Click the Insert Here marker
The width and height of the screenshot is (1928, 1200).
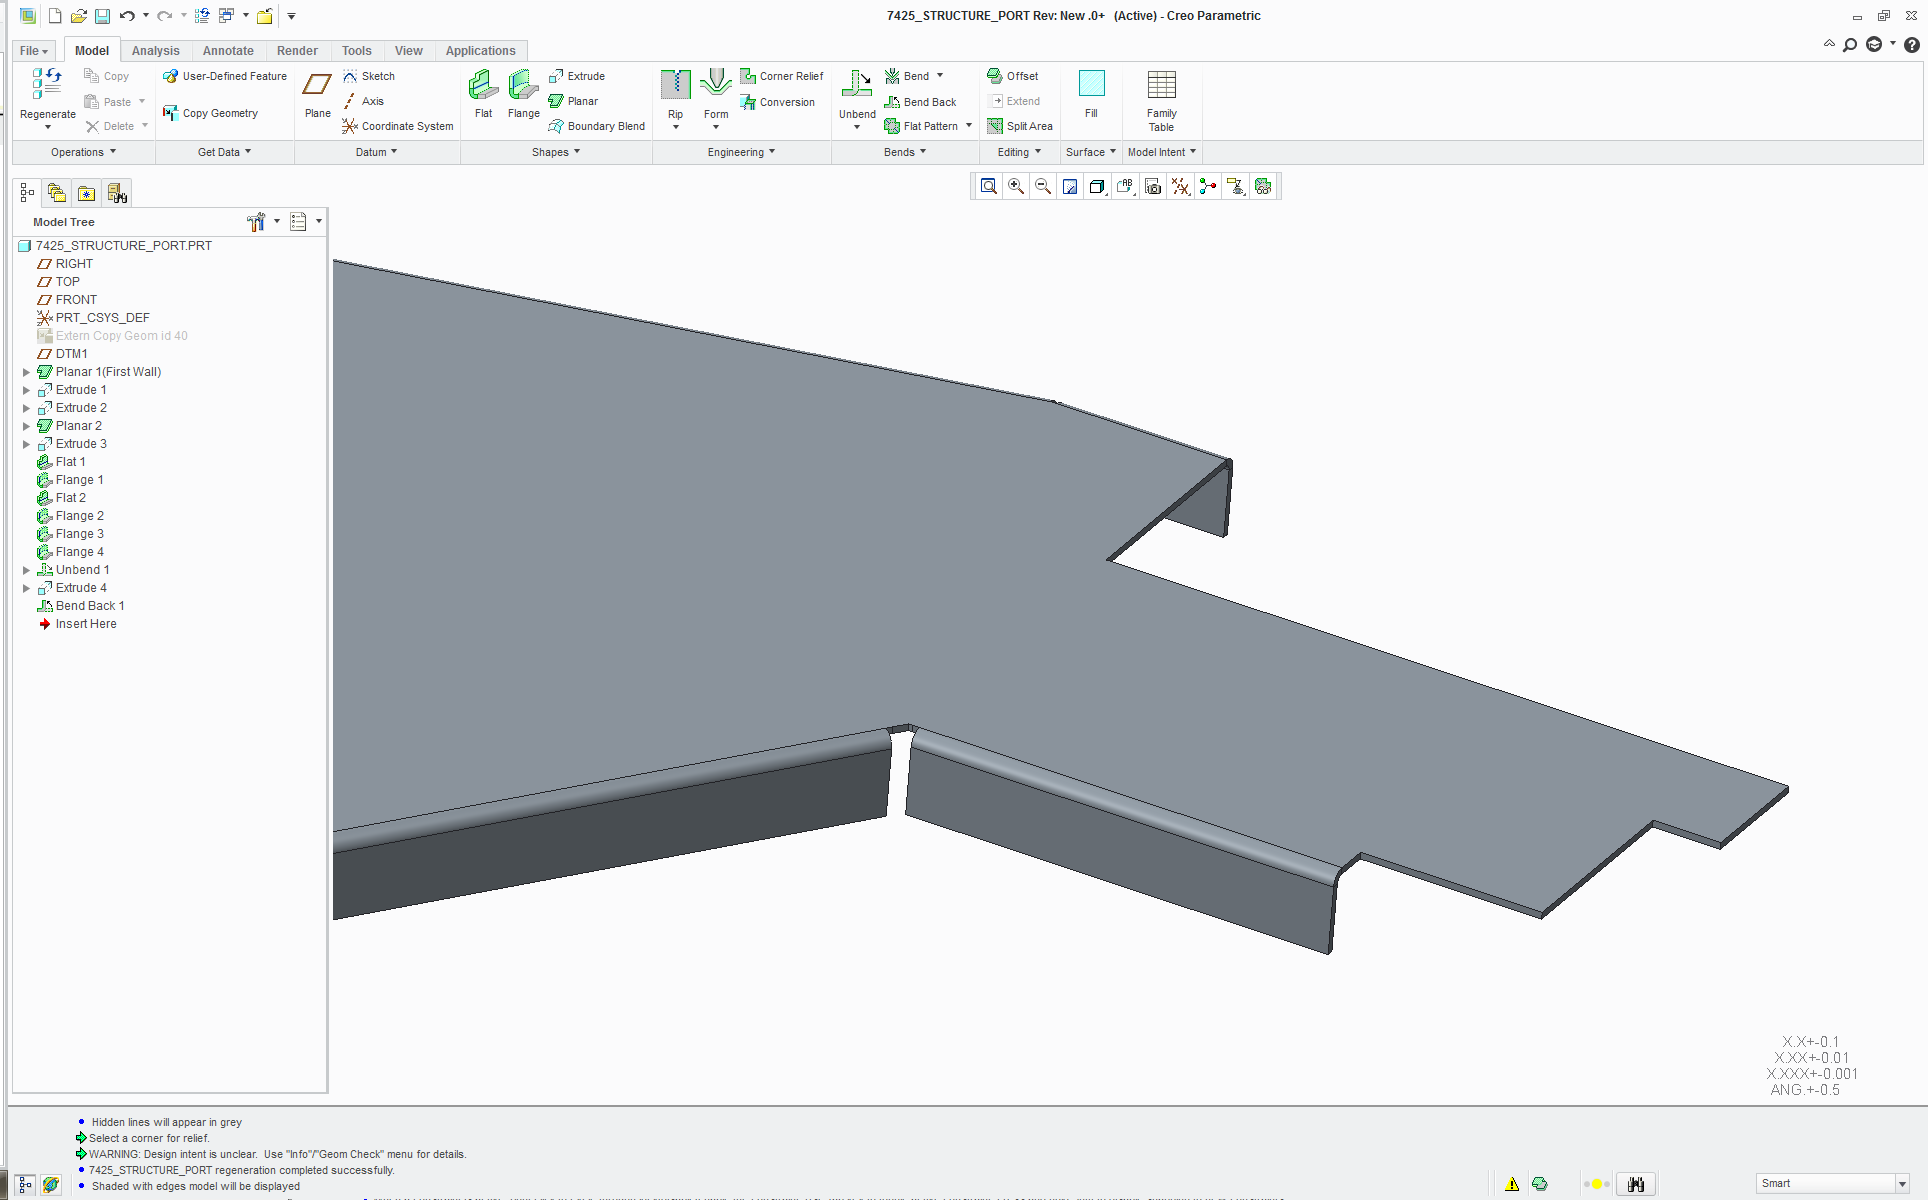pos(77,624)
